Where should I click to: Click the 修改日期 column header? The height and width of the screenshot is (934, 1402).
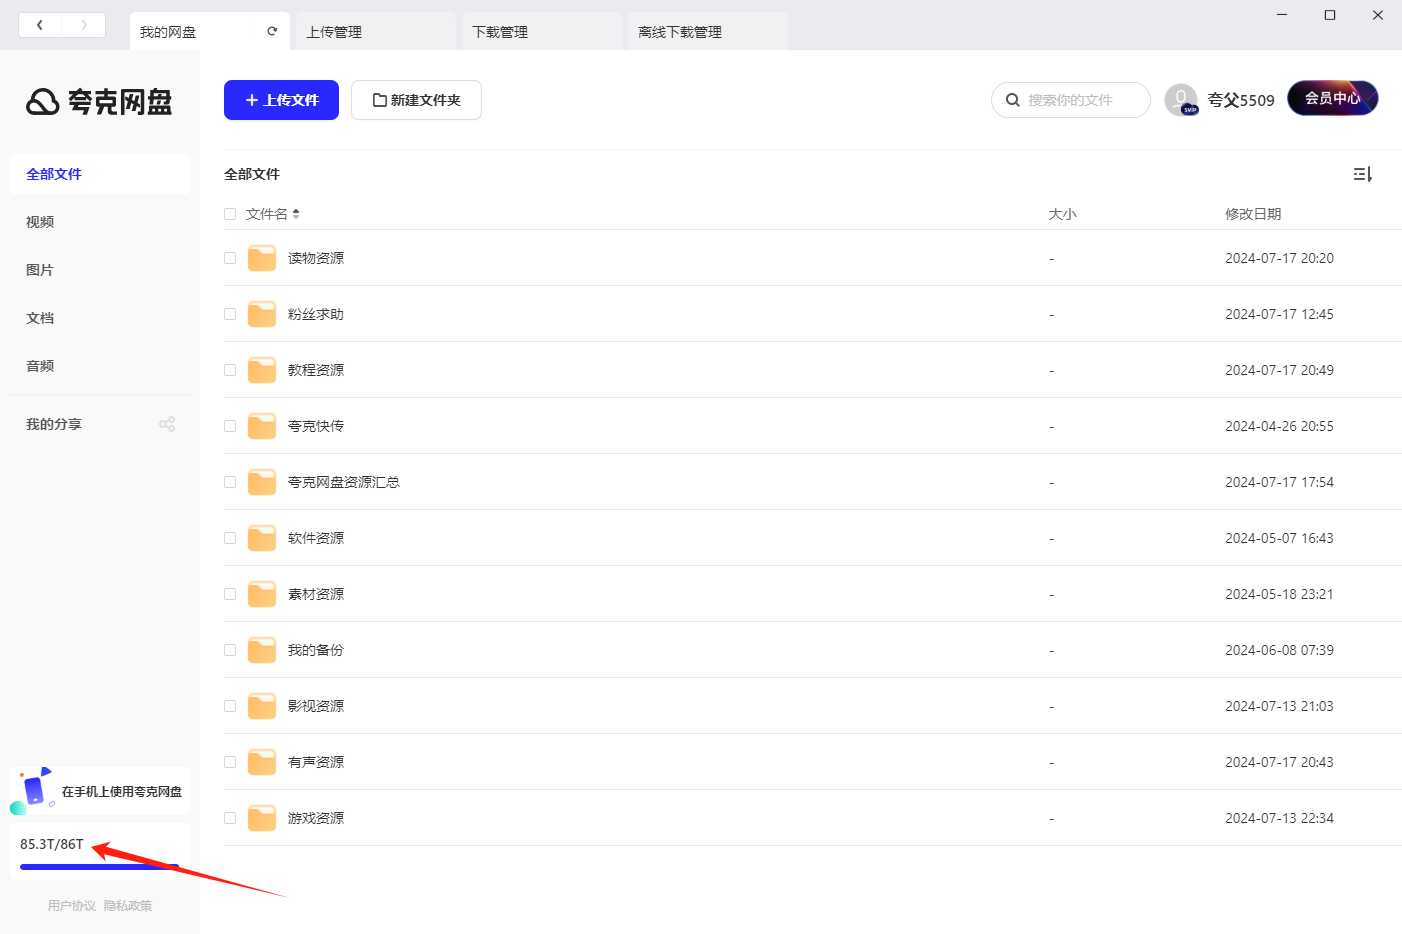pos(1253,214)
